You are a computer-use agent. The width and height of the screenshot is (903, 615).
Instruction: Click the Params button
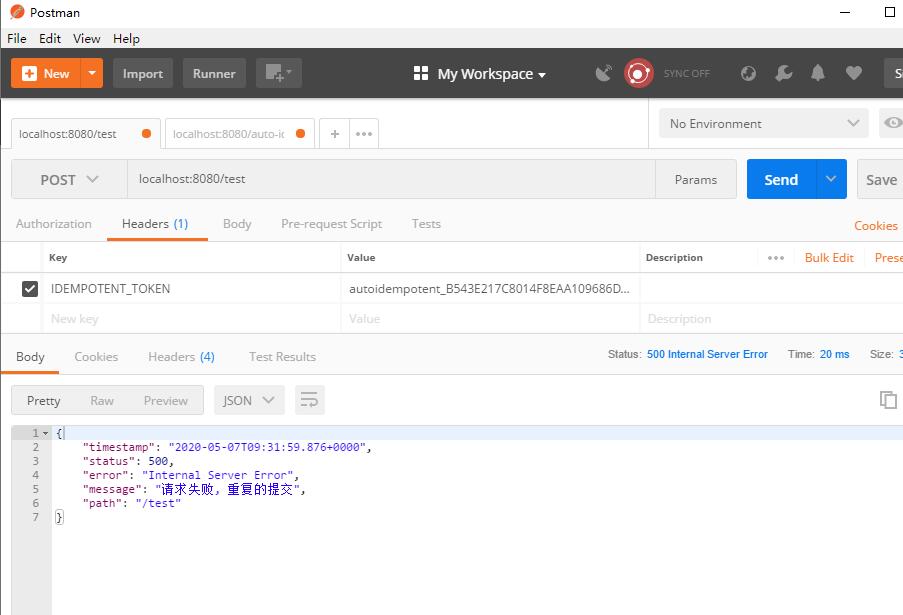point(696,180)
